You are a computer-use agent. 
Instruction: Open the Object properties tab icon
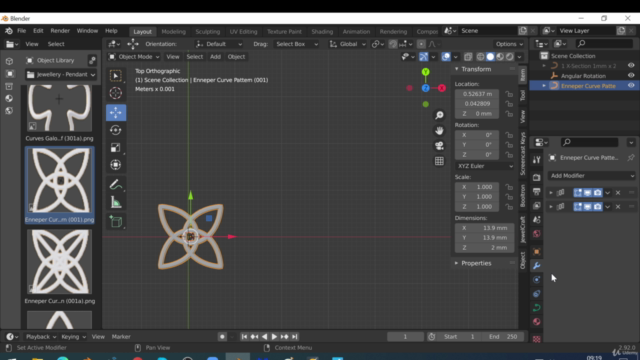pos(537,251)
